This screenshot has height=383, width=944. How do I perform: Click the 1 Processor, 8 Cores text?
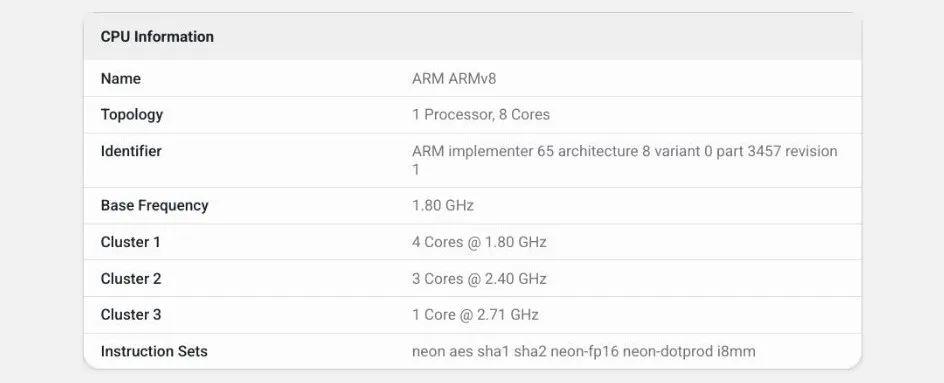coord(481,115)
